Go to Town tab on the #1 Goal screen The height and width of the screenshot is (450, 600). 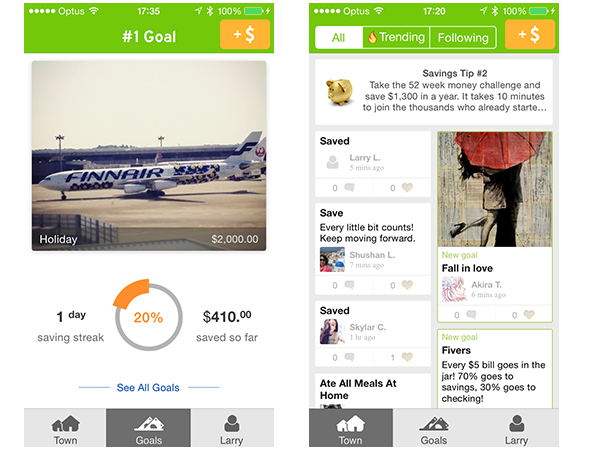[x=65, y=429]
